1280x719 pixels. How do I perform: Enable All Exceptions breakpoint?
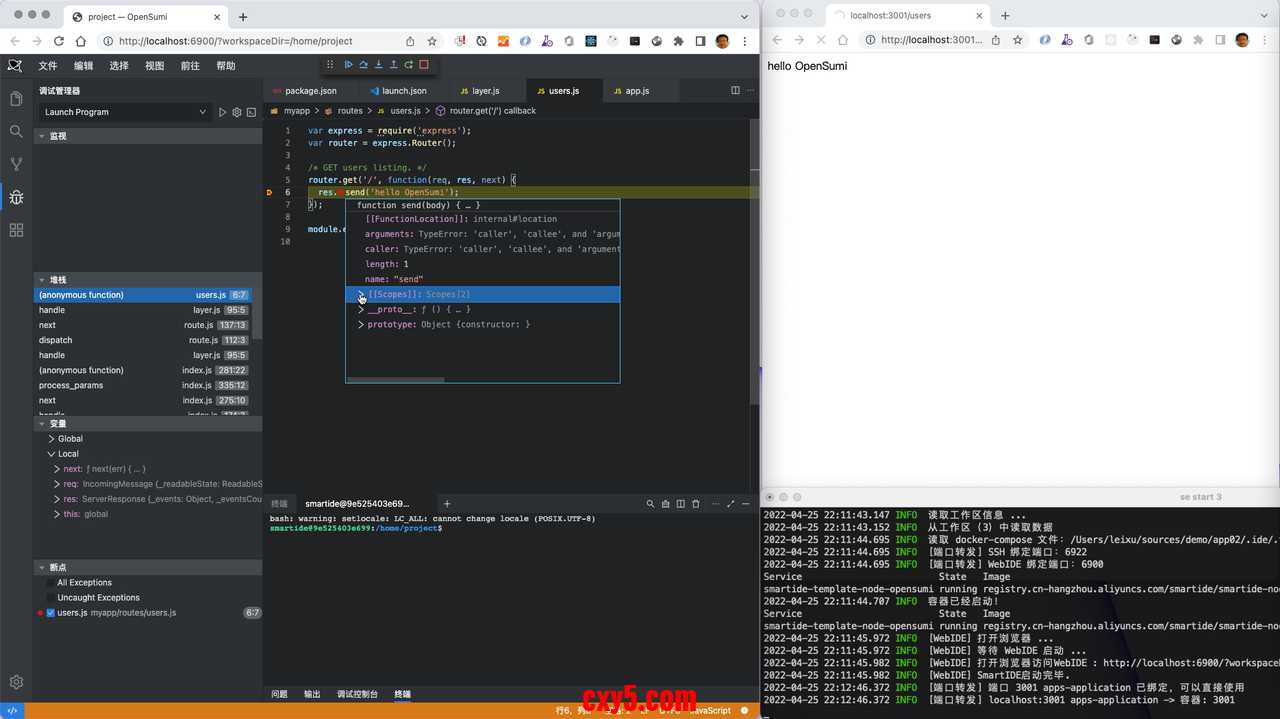pyautogui.click(x=51, y=583)
